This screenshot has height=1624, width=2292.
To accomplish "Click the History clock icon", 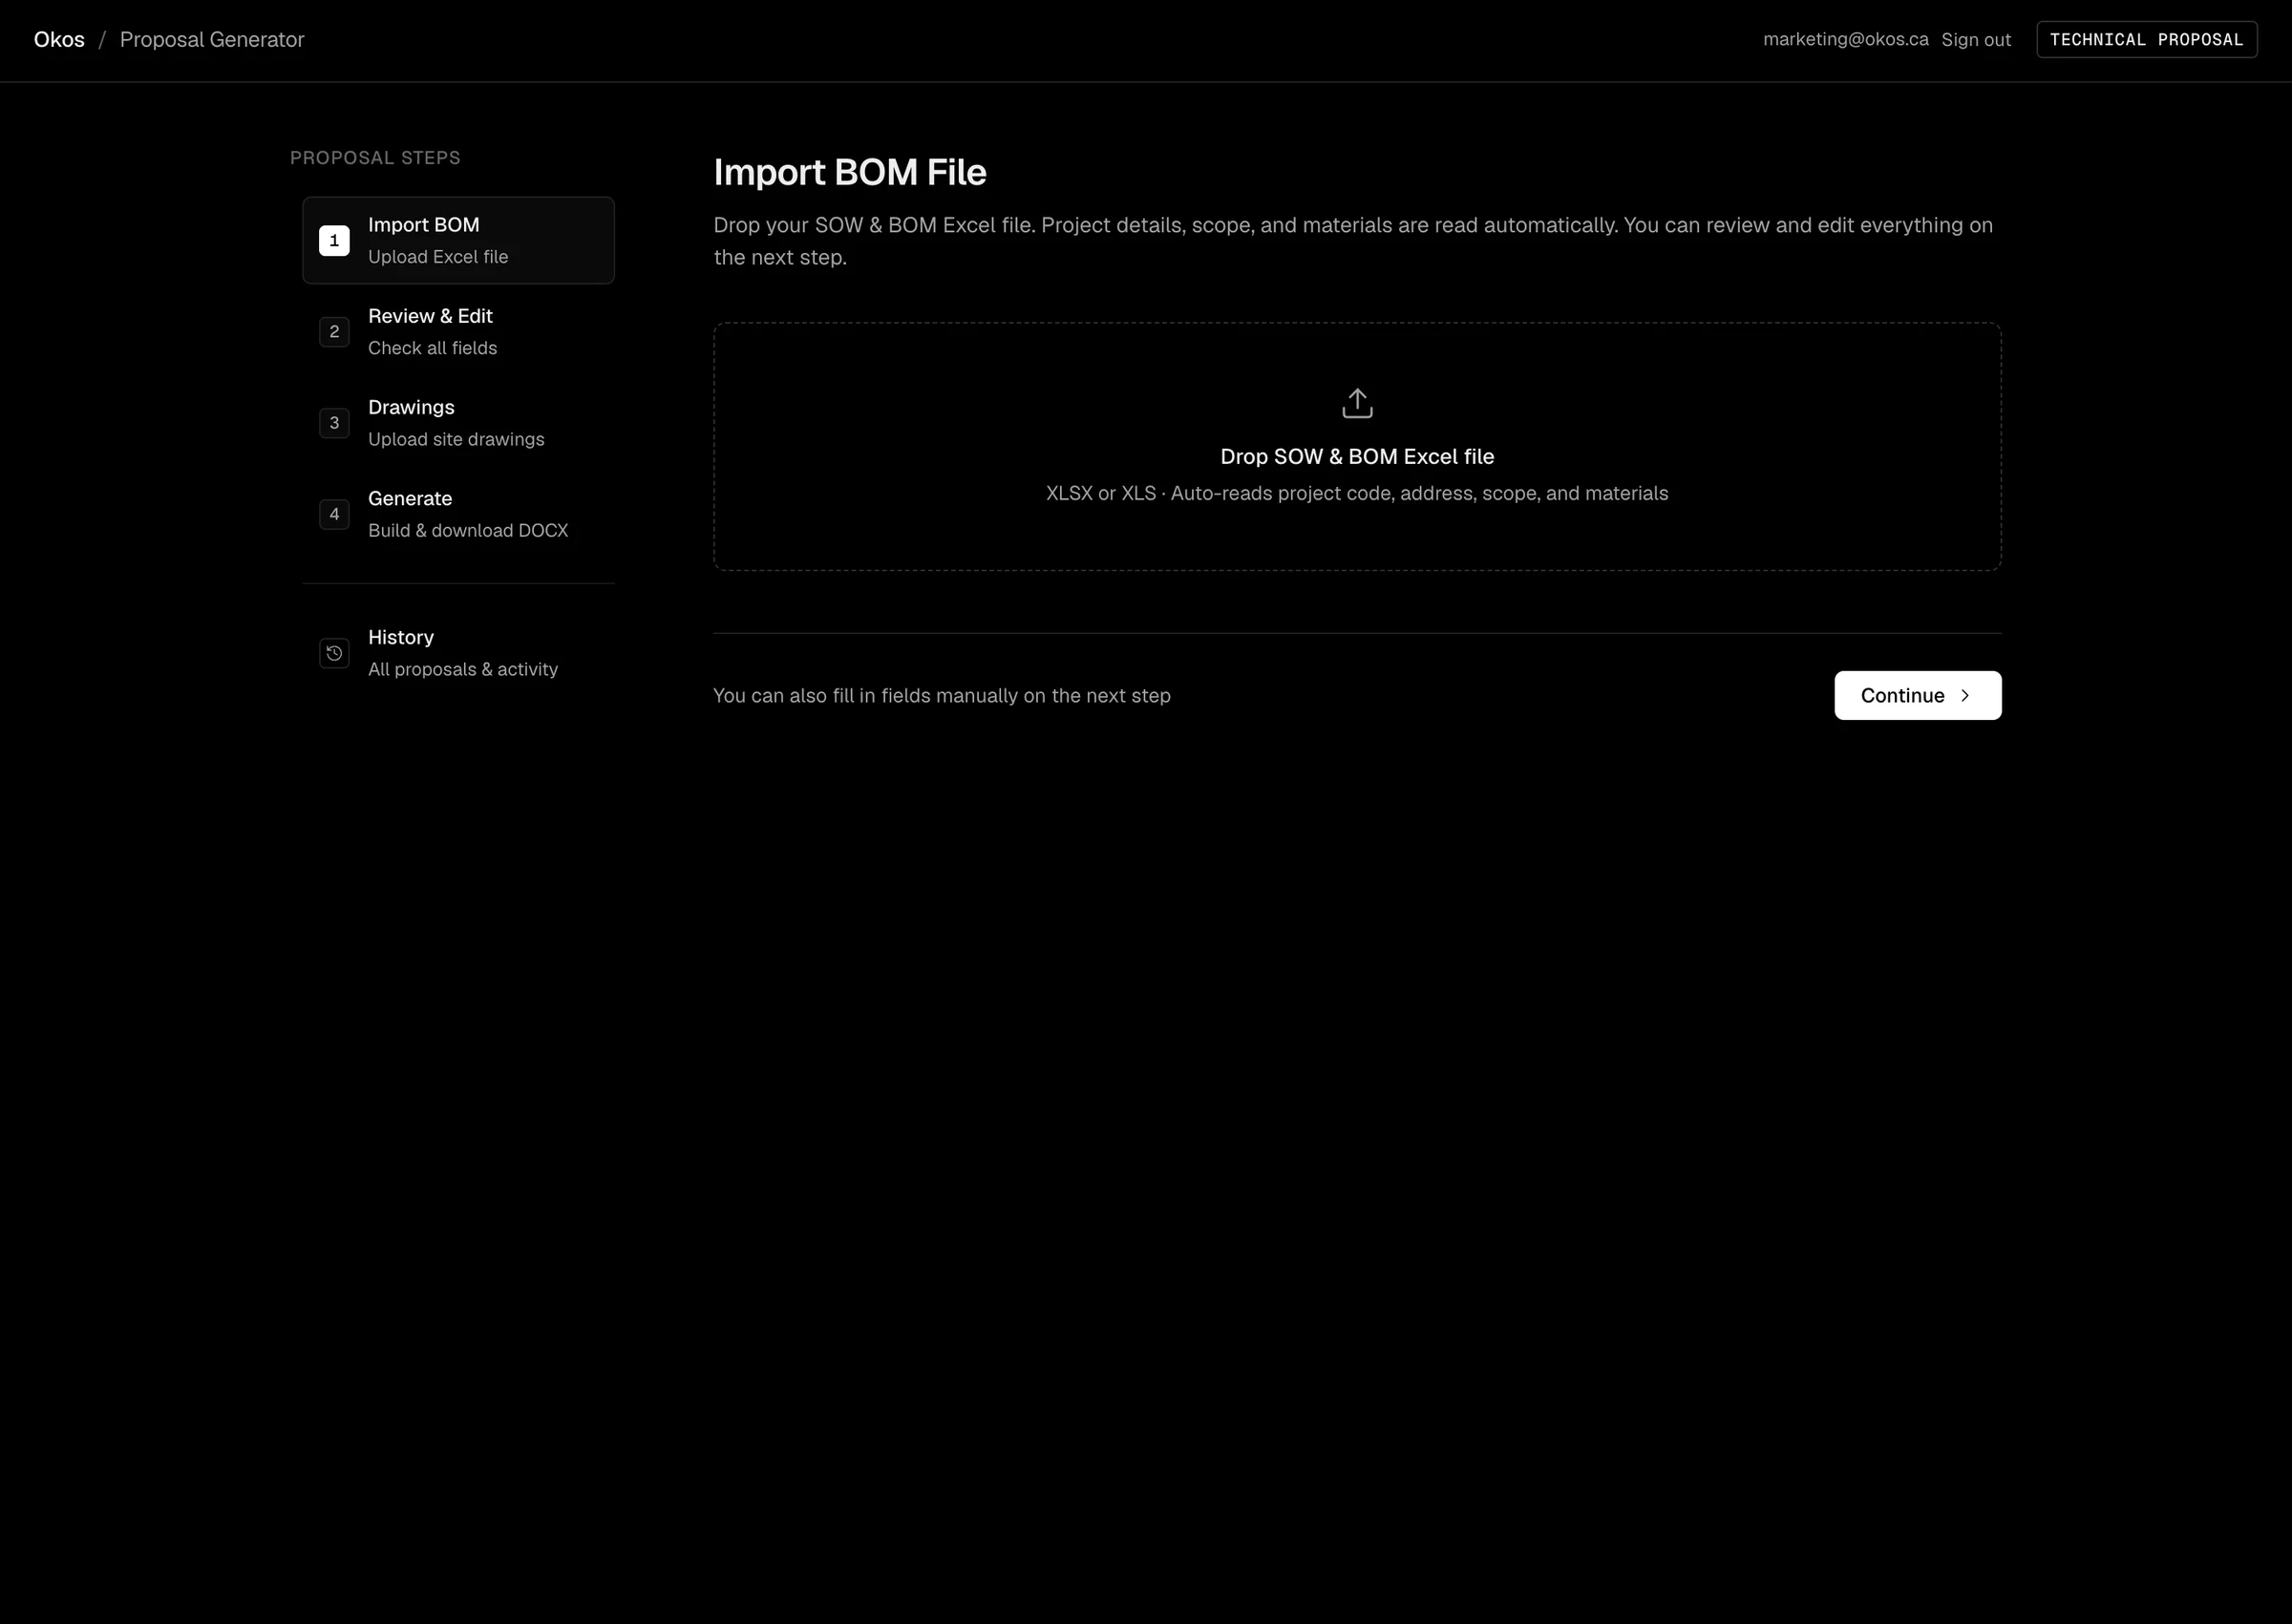I will click(334, 653).
